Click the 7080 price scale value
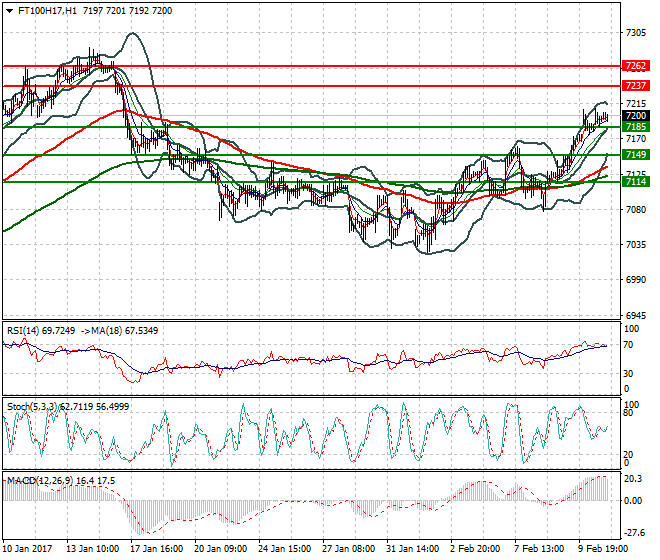 [x=636, y=209]
